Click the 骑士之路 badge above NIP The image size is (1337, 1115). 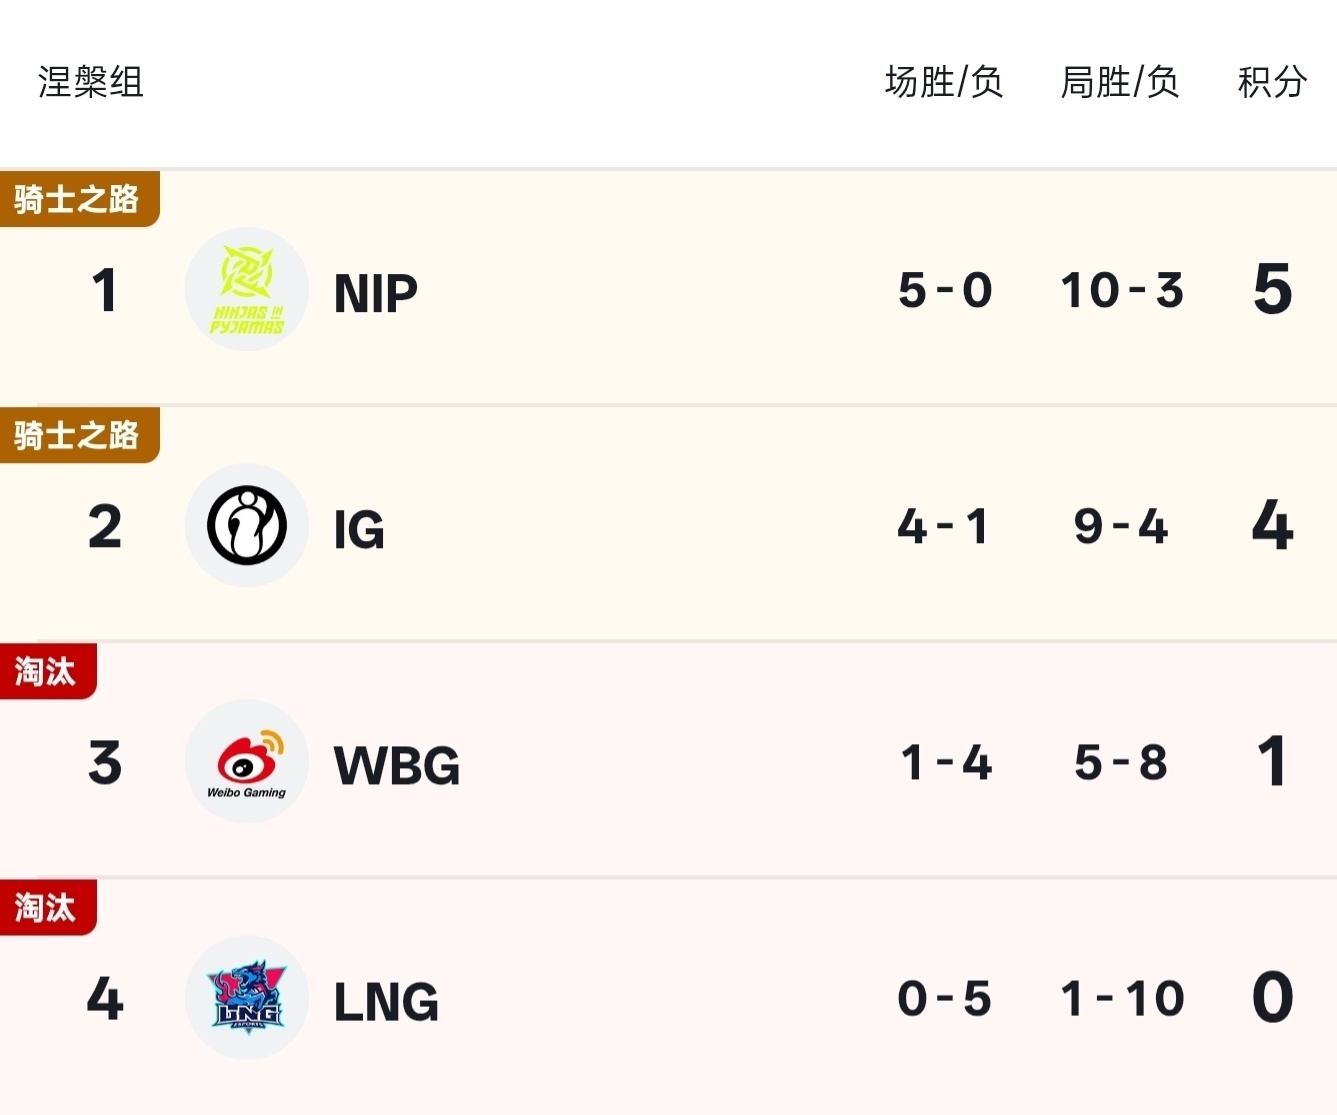click(79, 199)
